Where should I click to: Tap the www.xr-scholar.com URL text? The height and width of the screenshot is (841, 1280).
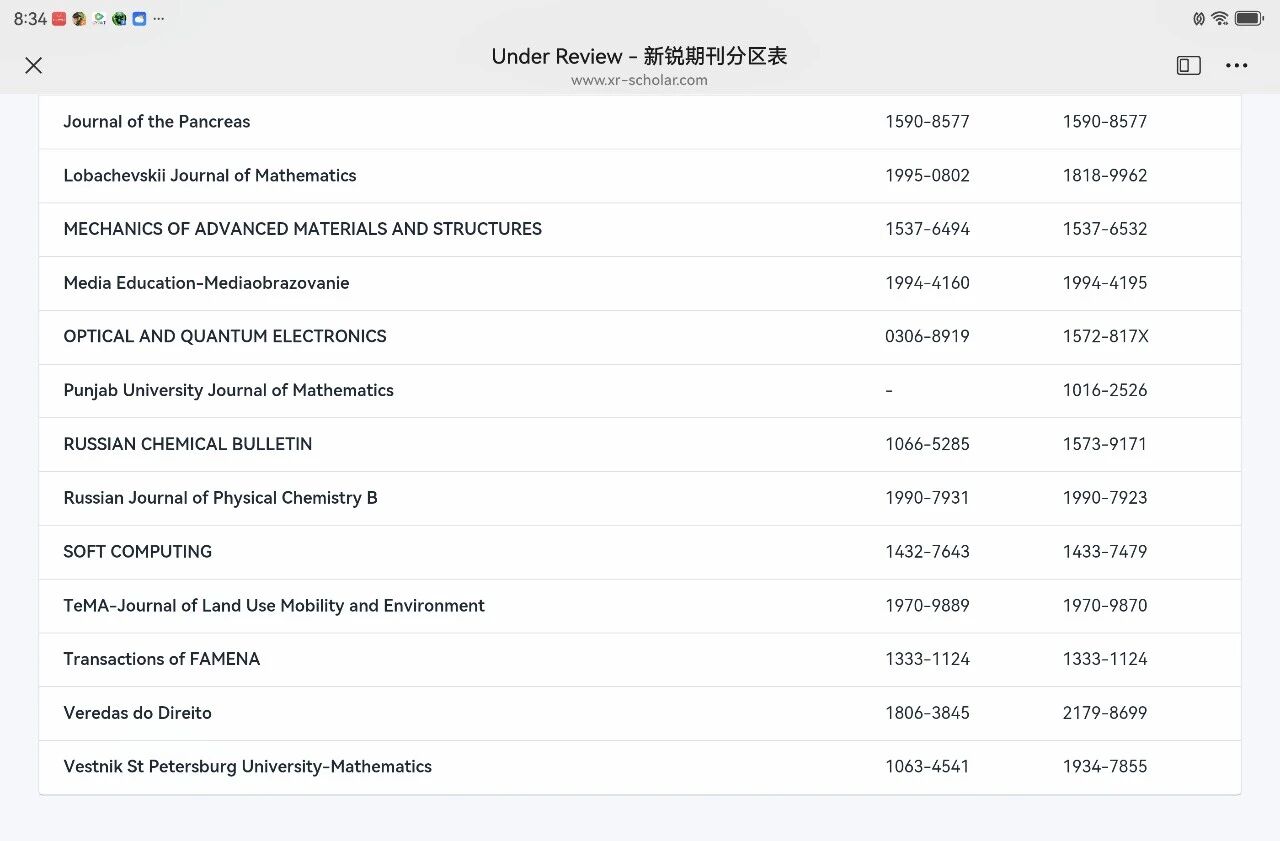pos(639,80)
